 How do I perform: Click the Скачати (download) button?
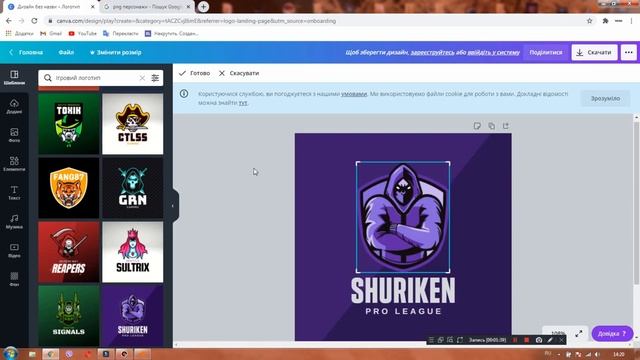tap(594, 52)
